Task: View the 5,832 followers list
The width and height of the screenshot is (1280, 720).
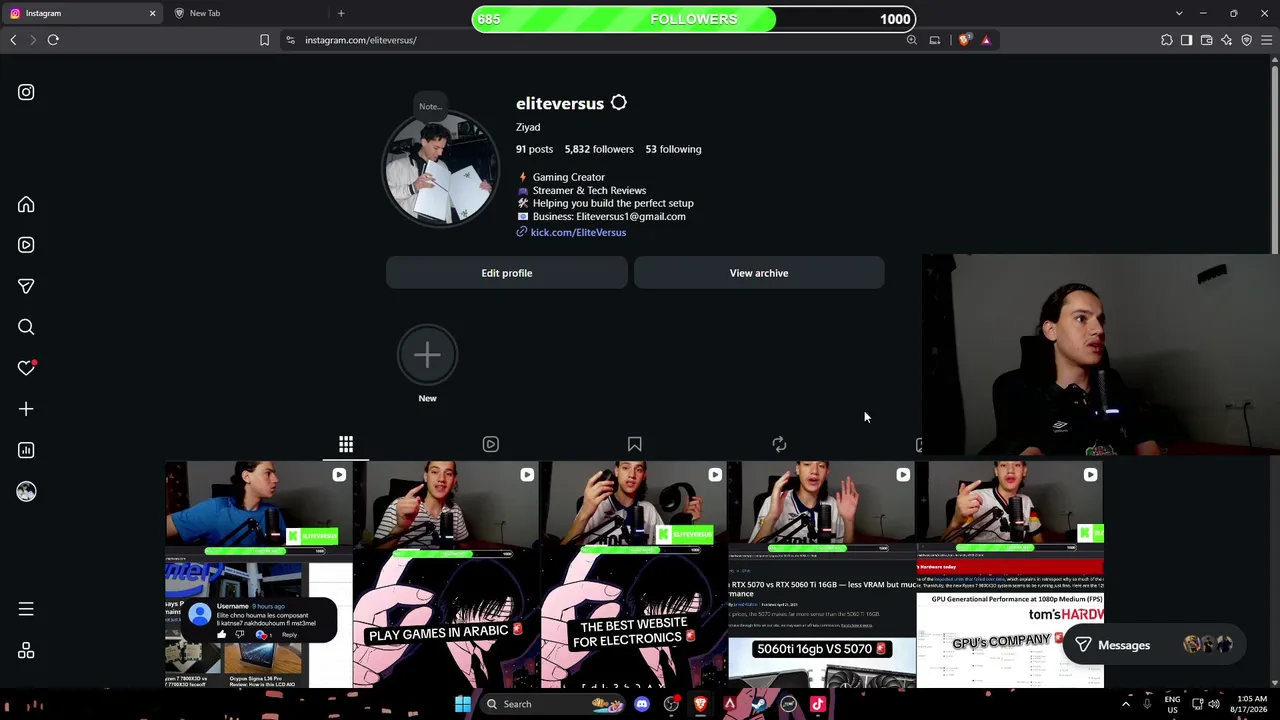Action: pos(599,149)
